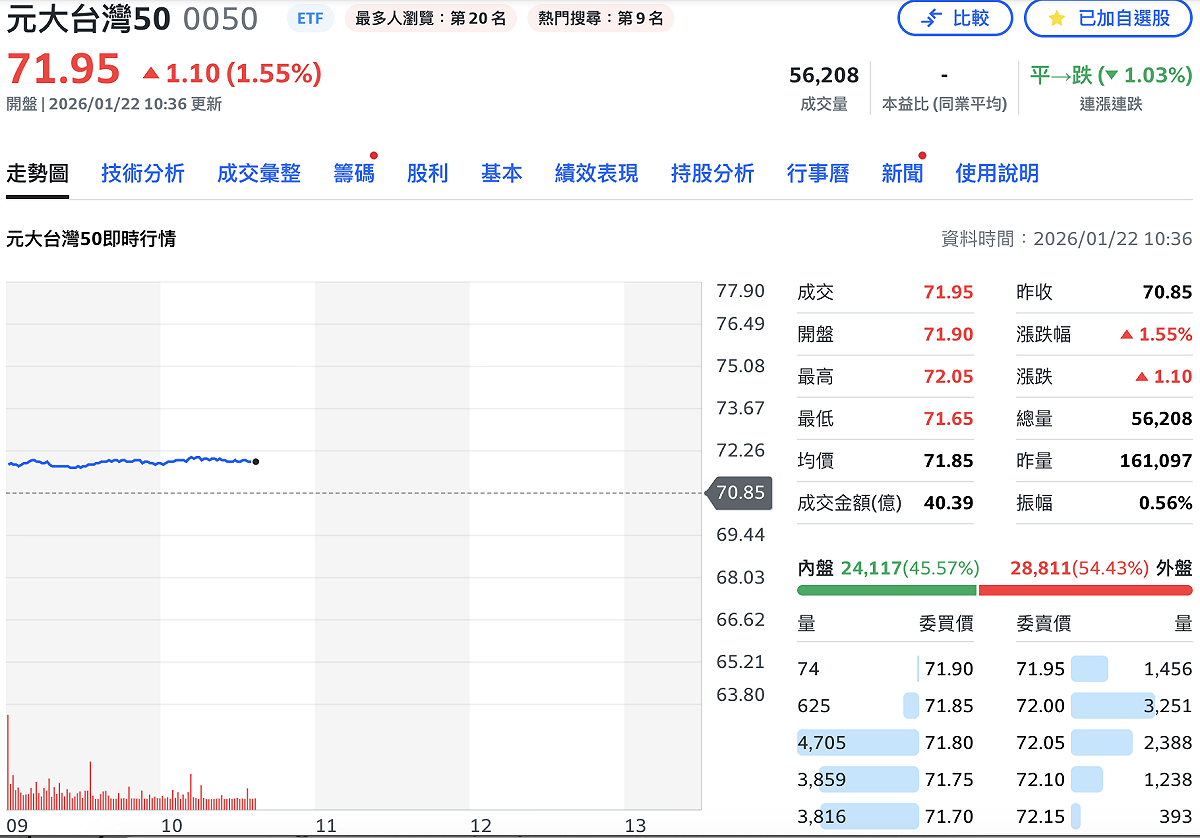
Task: Switch to the 行事曆 tab
Action: coord(818,173)
